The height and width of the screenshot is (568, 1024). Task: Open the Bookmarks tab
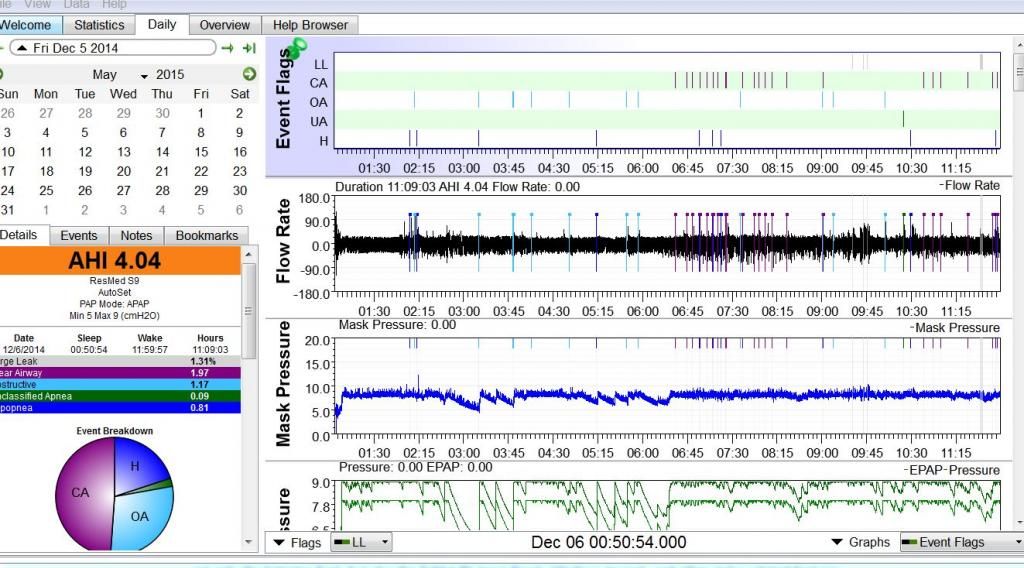coord(206,236)
